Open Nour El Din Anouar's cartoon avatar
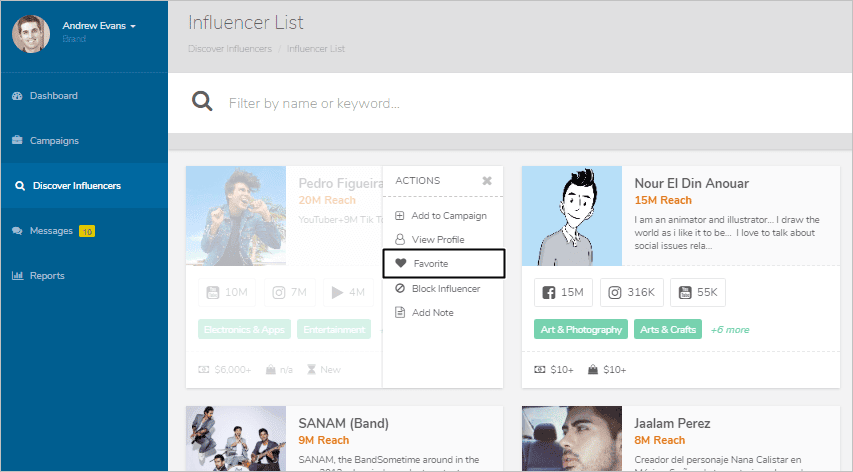Image resolution: width=853 pixels, height=472 pixels. [572, 216]
